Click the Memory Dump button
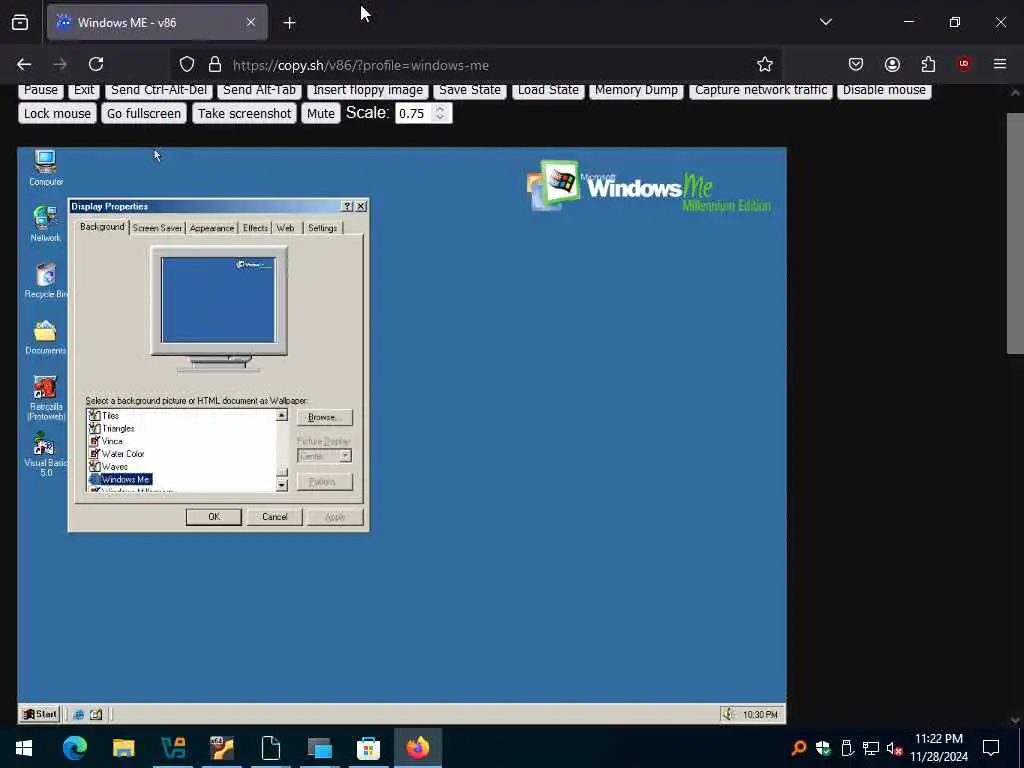Viewport: 1024px width, 768px height. pos(636,90)
